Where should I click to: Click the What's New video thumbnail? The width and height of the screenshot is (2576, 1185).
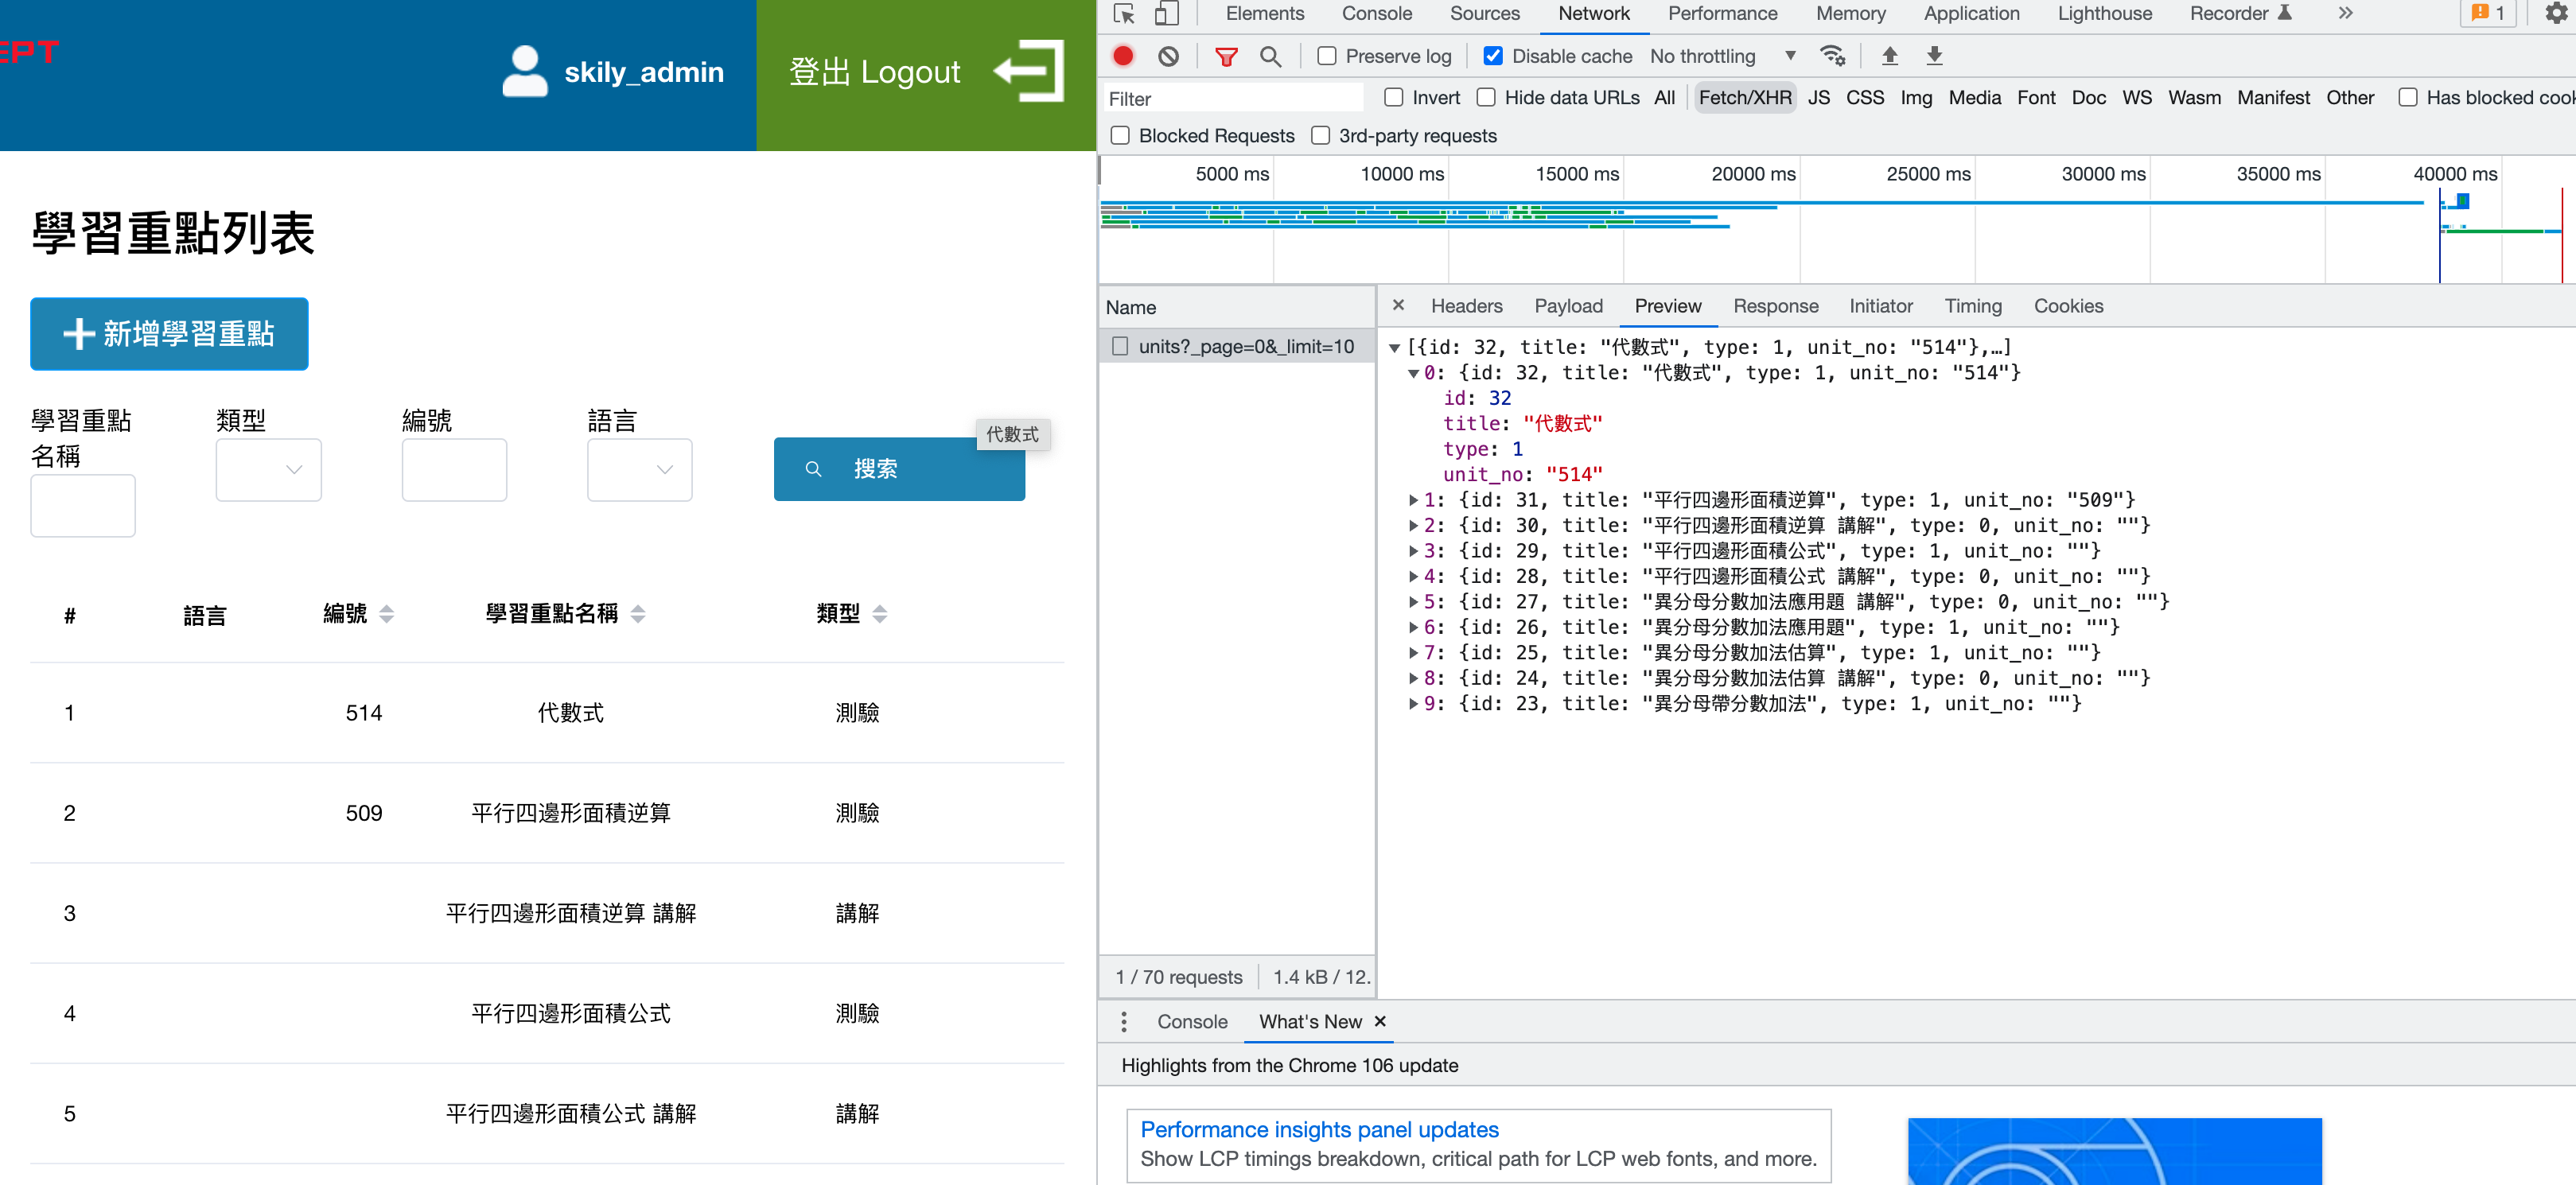point(2114,1151)
